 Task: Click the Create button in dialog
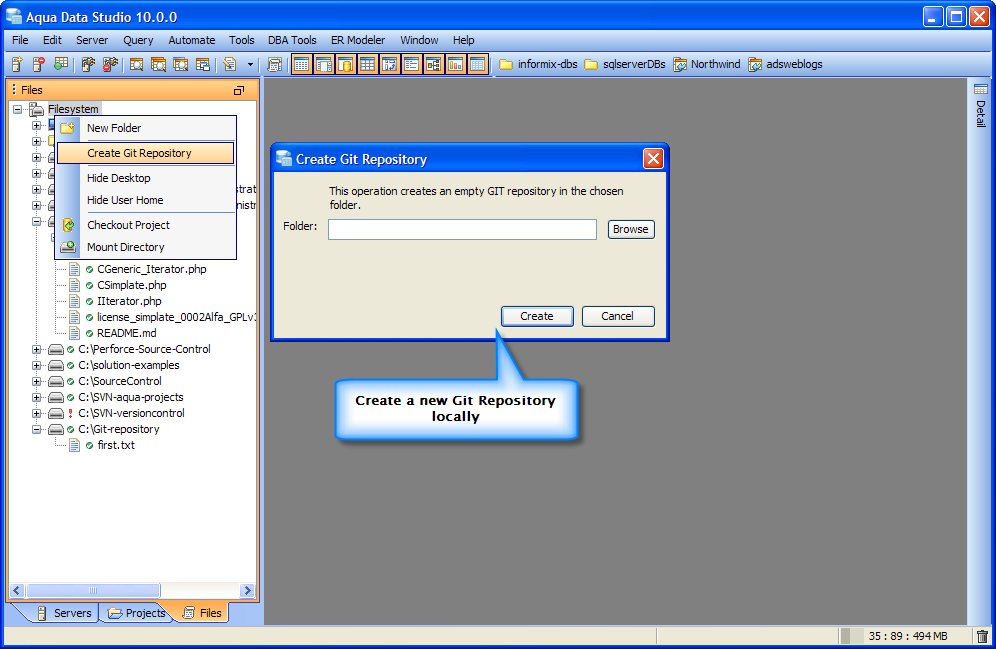[537, 316]
